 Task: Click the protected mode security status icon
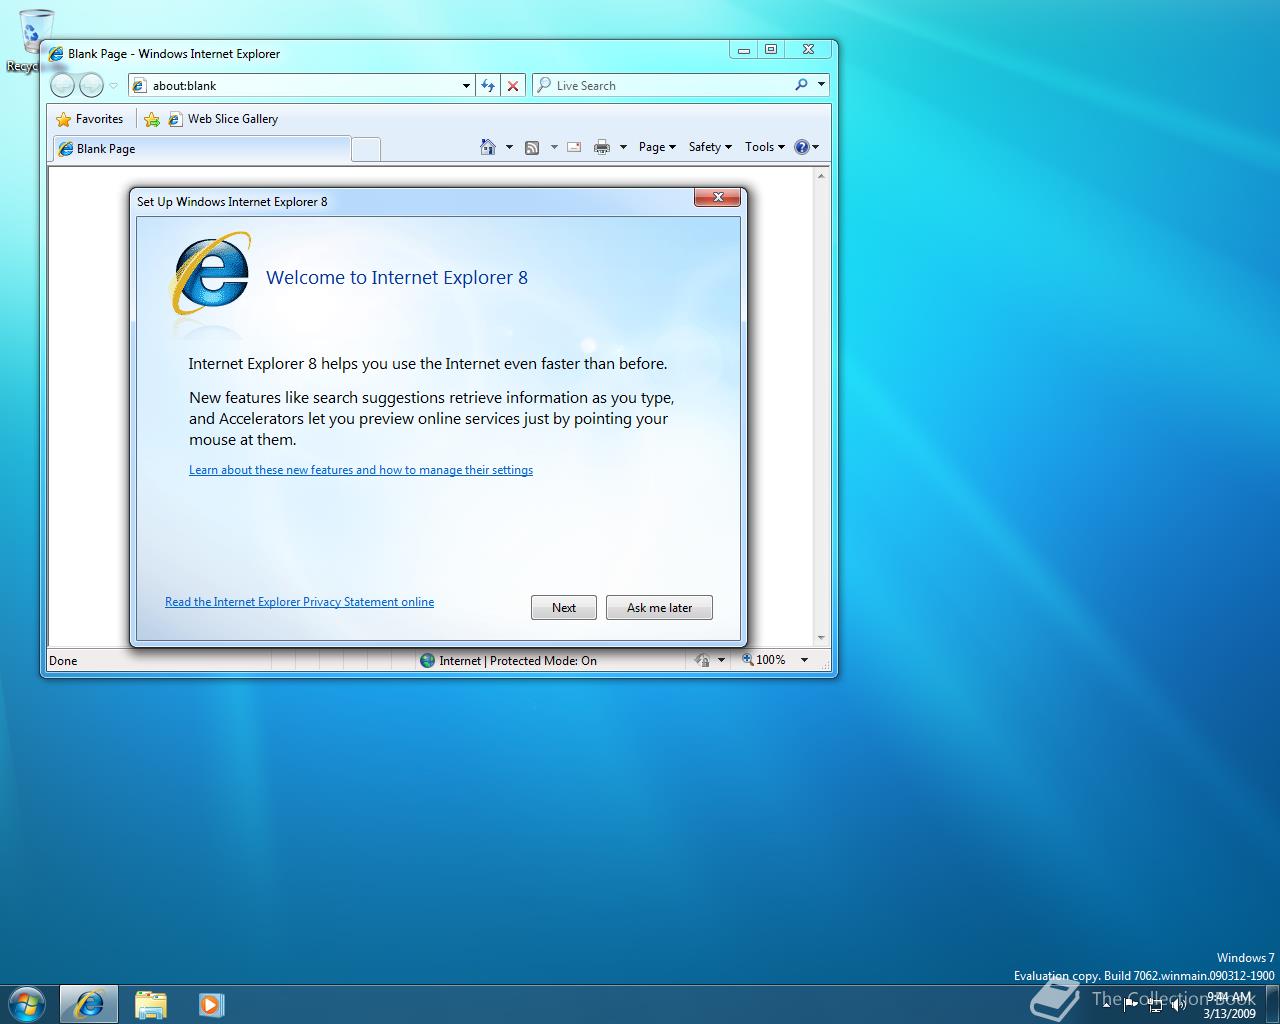(703, 660)
